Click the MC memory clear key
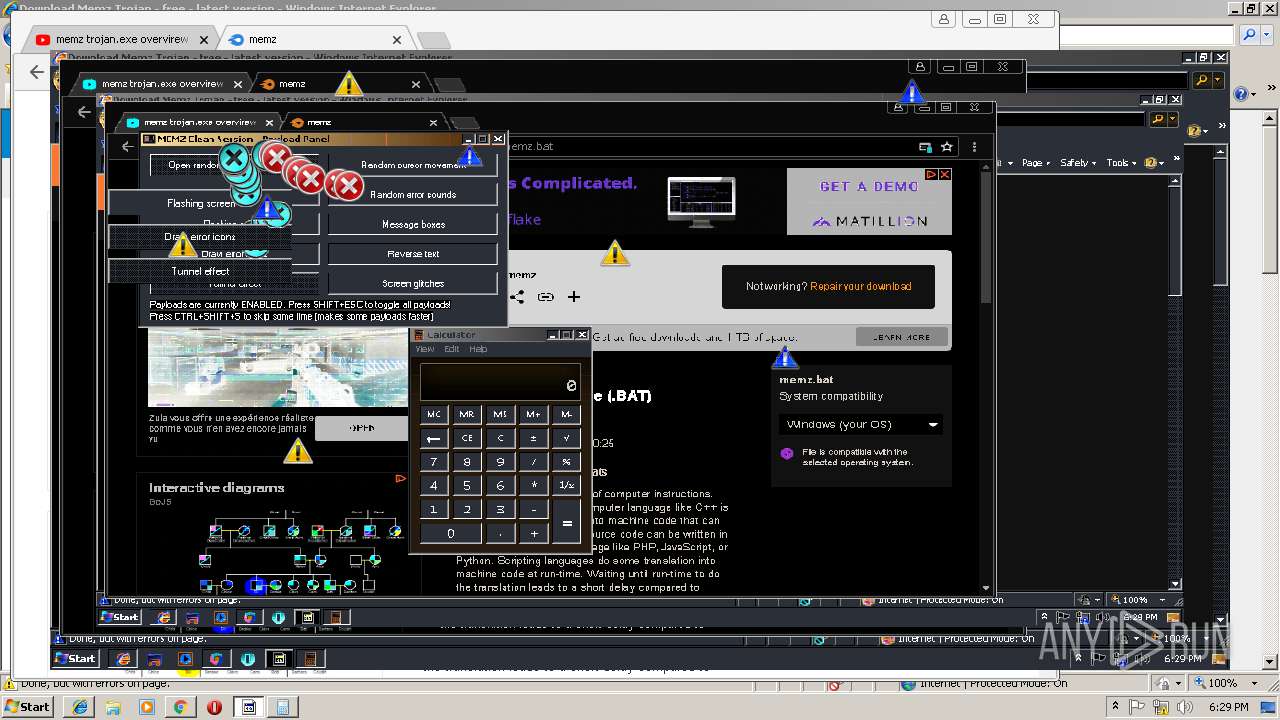1280x720 pixels. [x=433, y=414]
